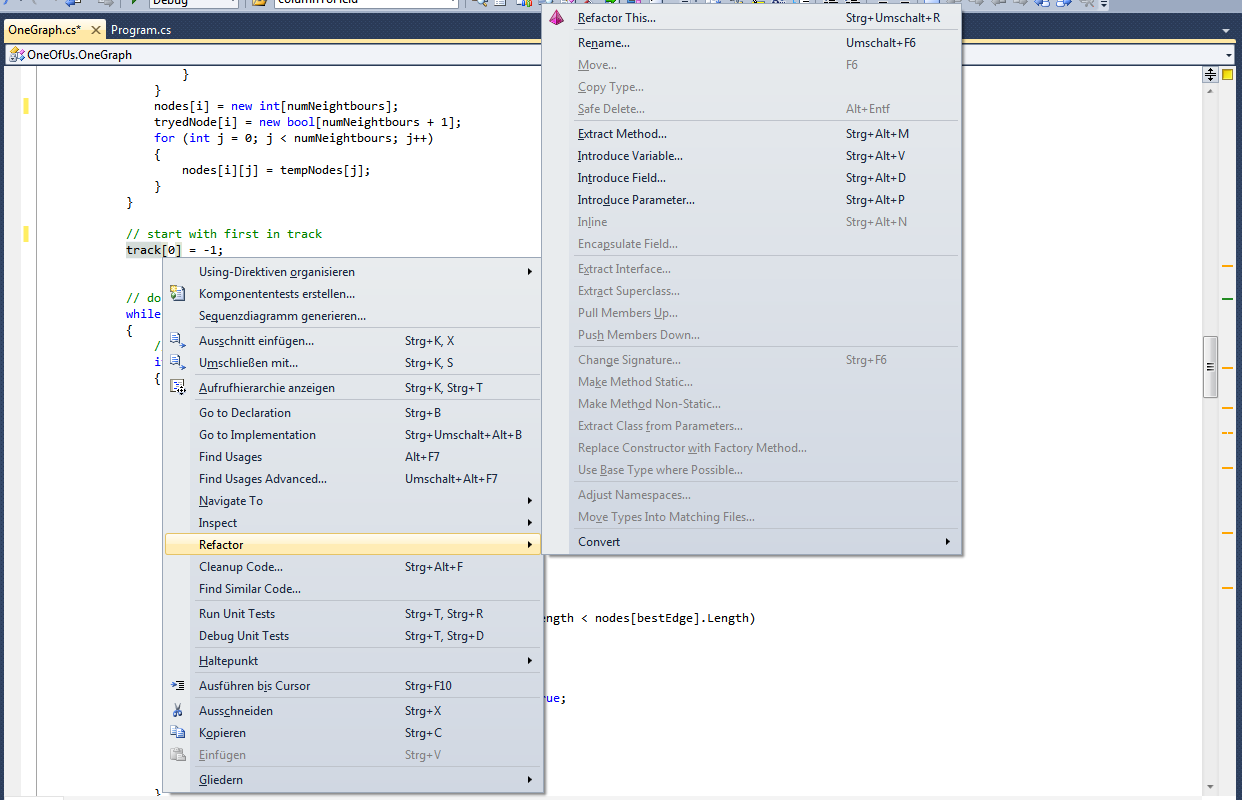Click the yellow marker square at top right

click(x=1228, y=74)
